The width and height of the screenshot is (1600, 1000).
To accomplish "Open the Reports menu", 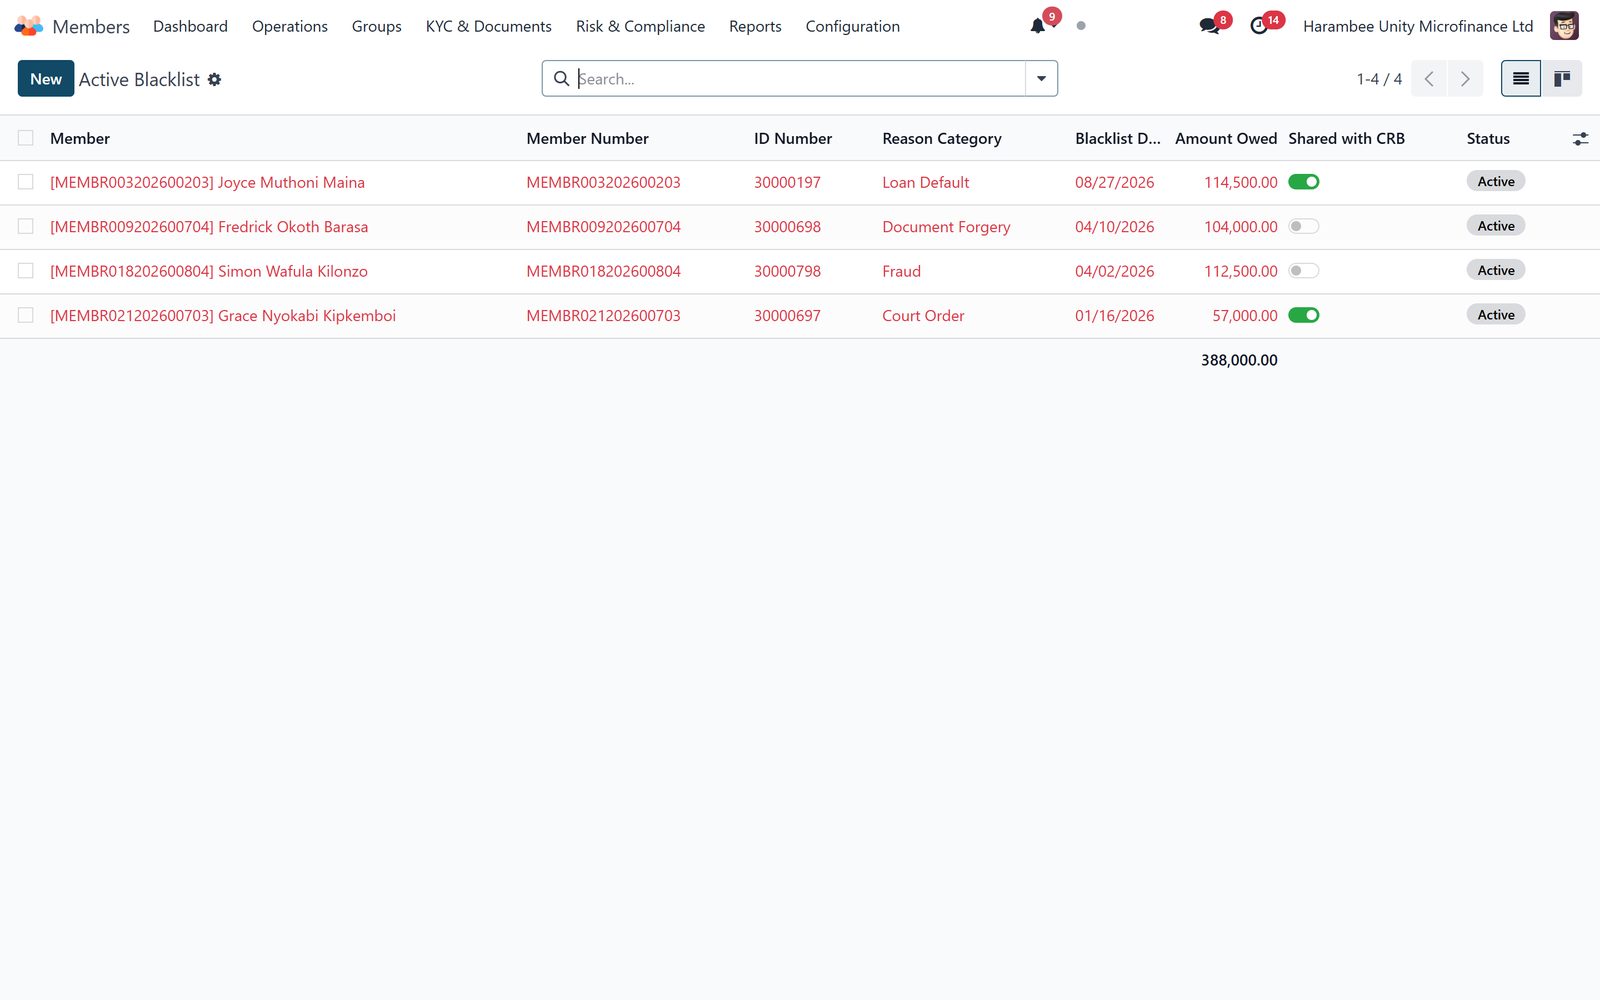I will [x=755, y=26].
